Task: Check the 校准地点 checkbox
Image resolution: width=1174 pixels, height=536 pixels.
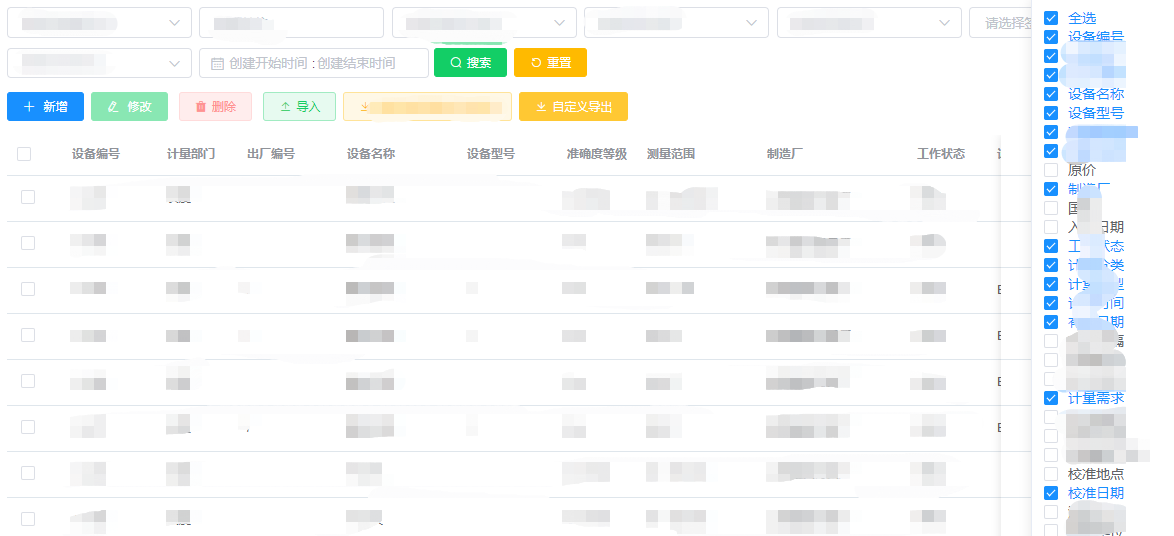Action: [1051, 475]
